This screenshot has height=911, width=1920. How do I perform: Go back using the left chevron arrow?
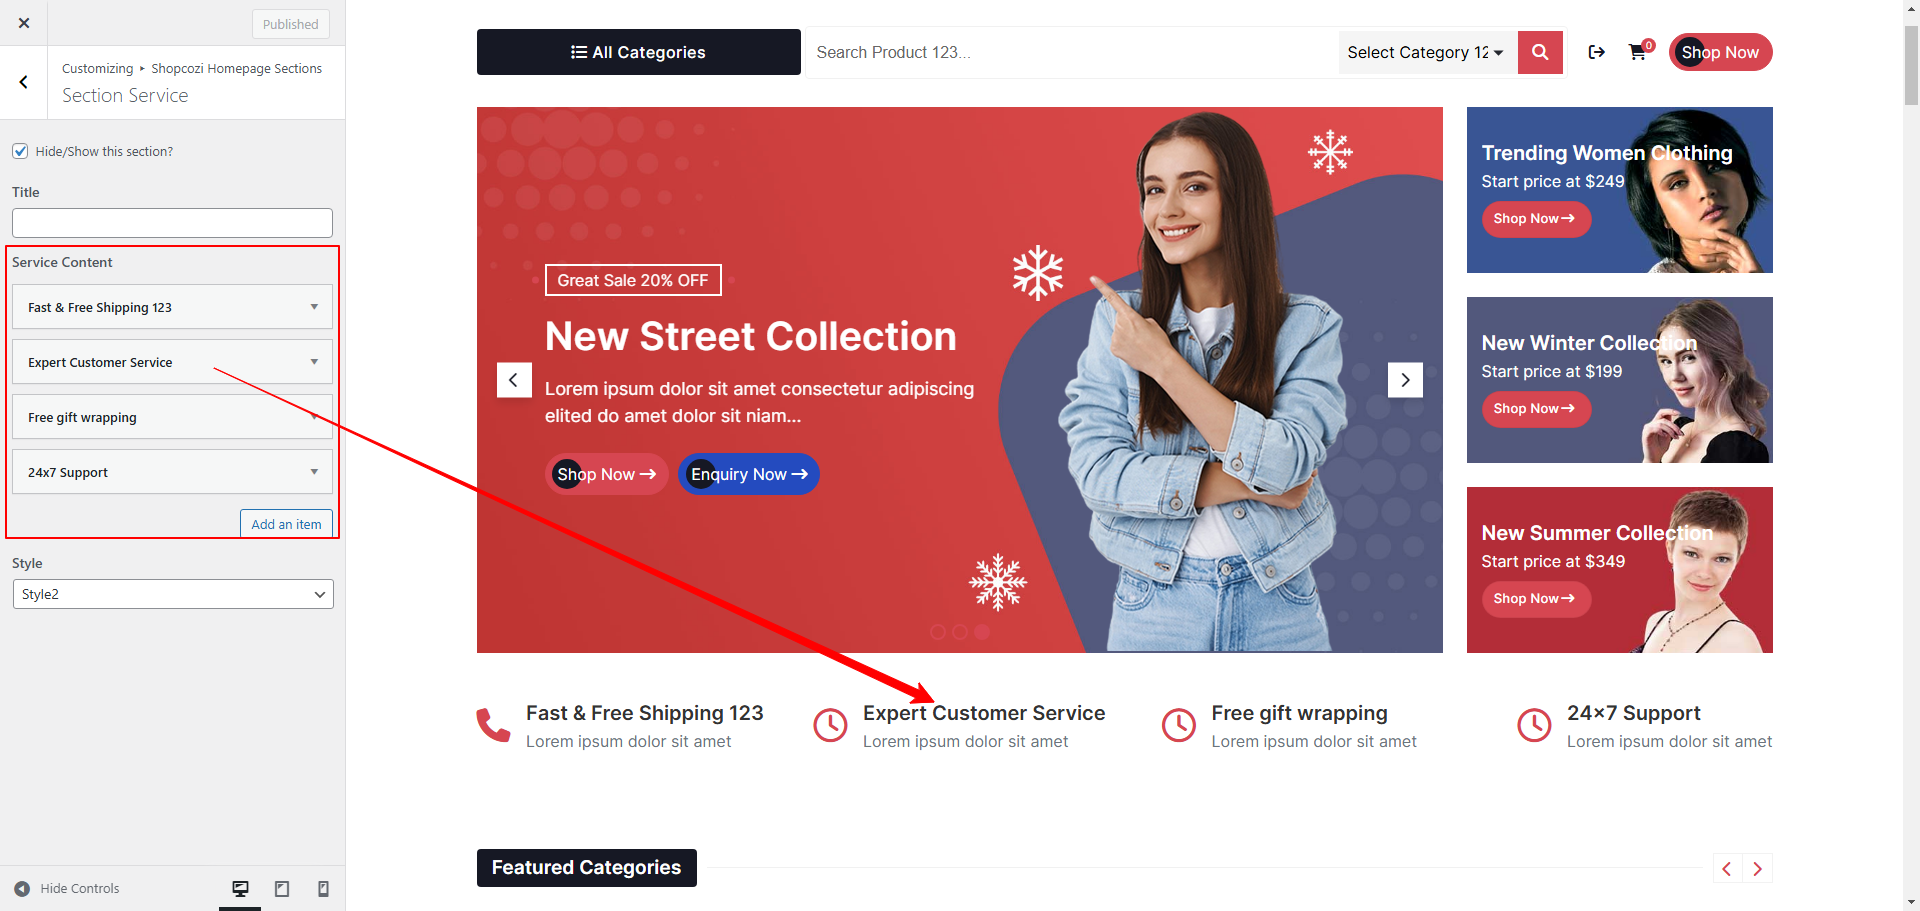click(24, 82)
